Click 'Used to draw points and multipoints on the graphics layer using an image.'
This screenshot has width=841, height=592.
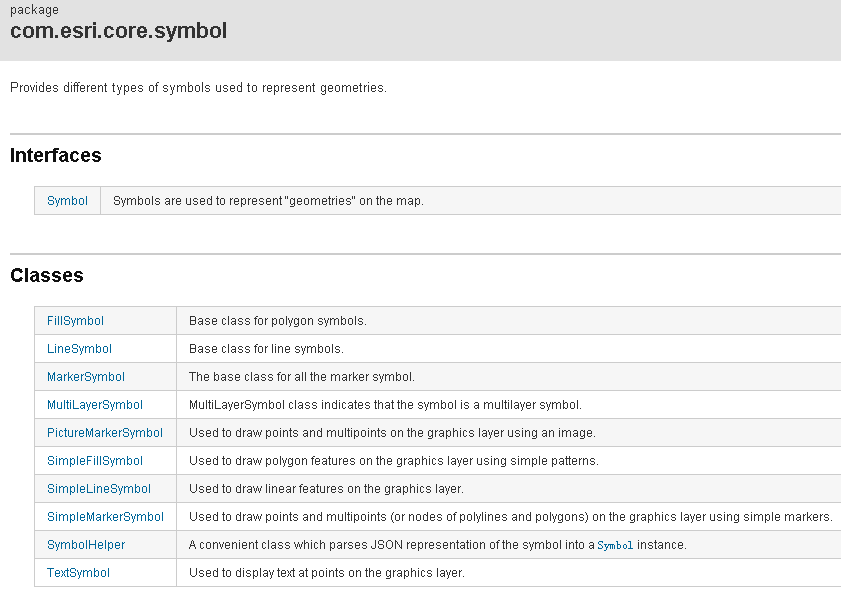392,432
